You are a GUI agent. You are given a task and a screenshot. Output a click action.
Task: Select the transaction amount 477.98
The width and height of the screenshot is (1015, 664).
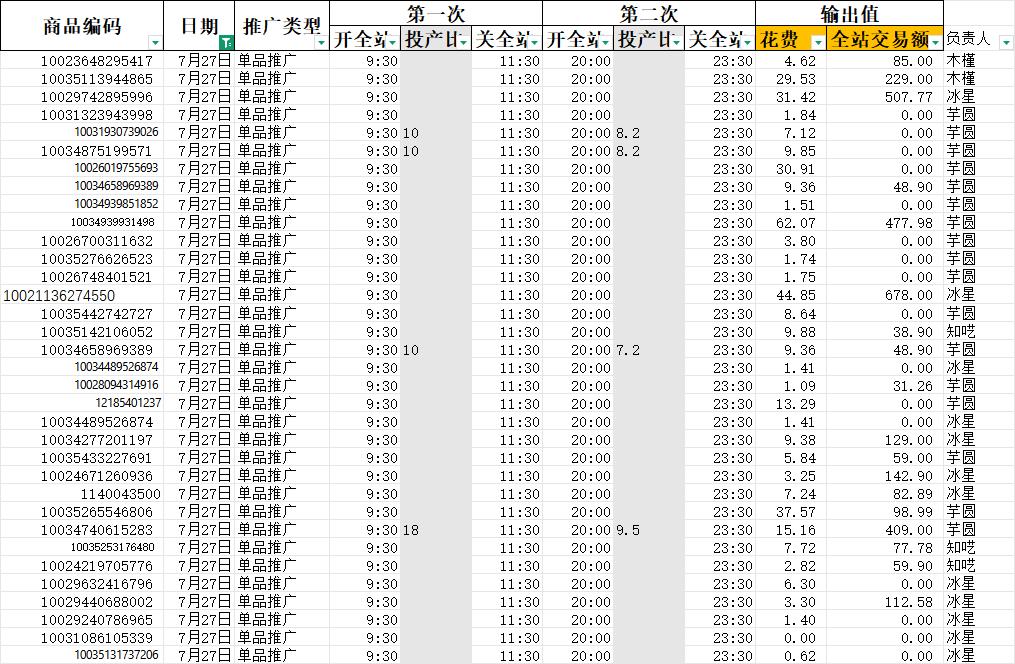point(909,223)
